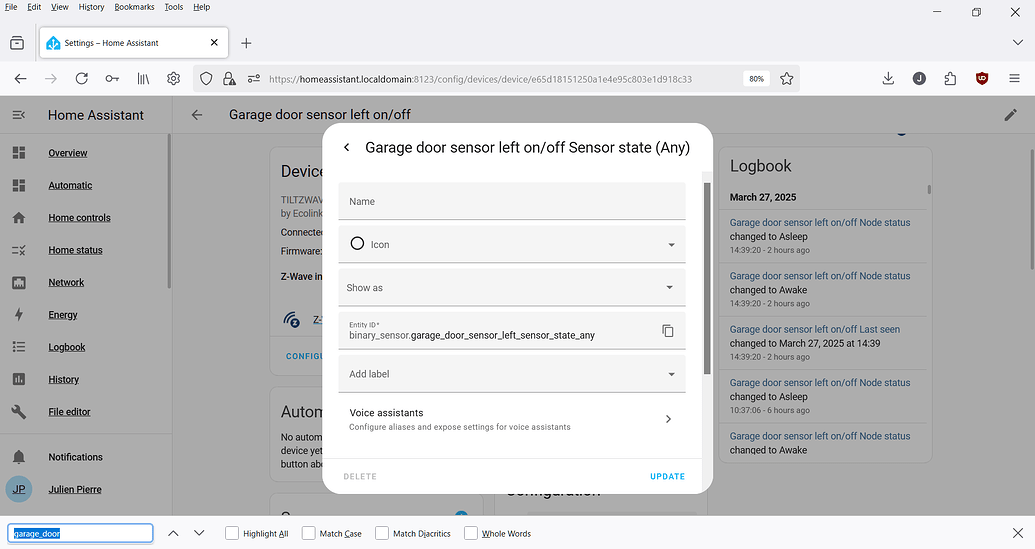Viewport: 1035px width, 549px height.
Task: Copy the Entity ID to clipboard
Action: pyautogui.click(x=668, y=331)
